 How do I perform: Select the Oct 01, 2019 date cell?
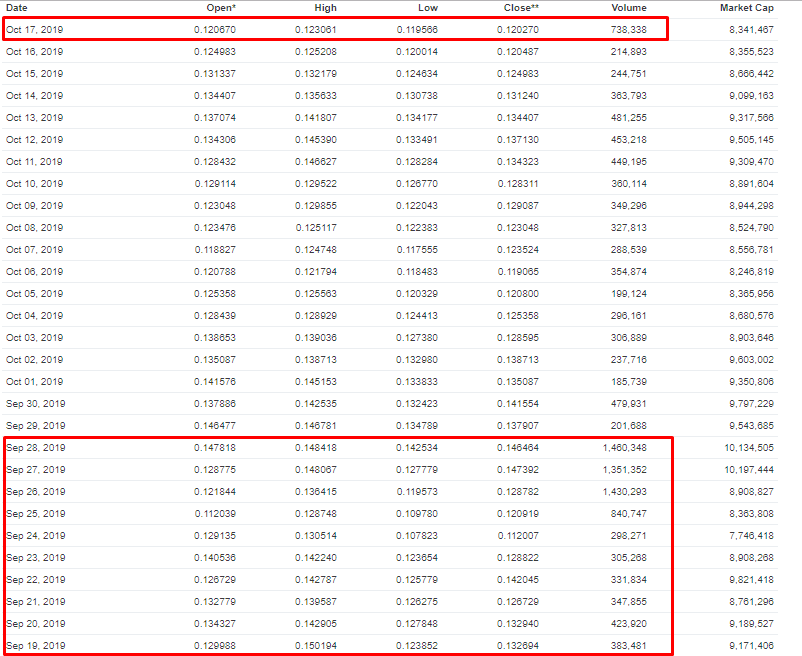(34, 382)
